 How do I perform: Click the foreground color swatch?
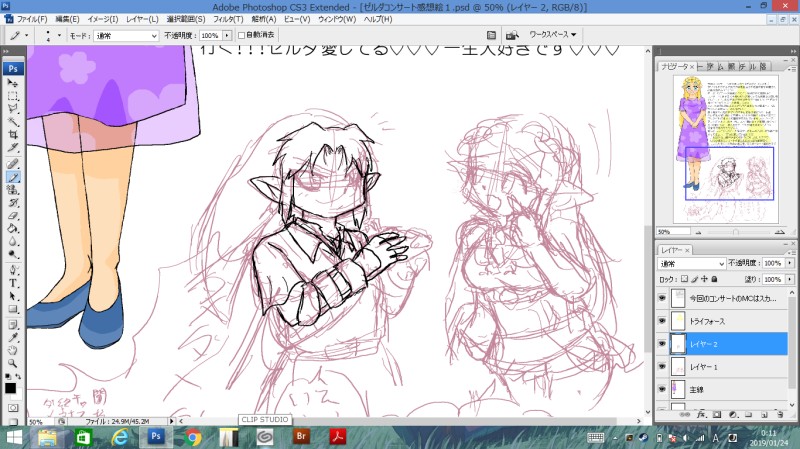tap(10, 388)
